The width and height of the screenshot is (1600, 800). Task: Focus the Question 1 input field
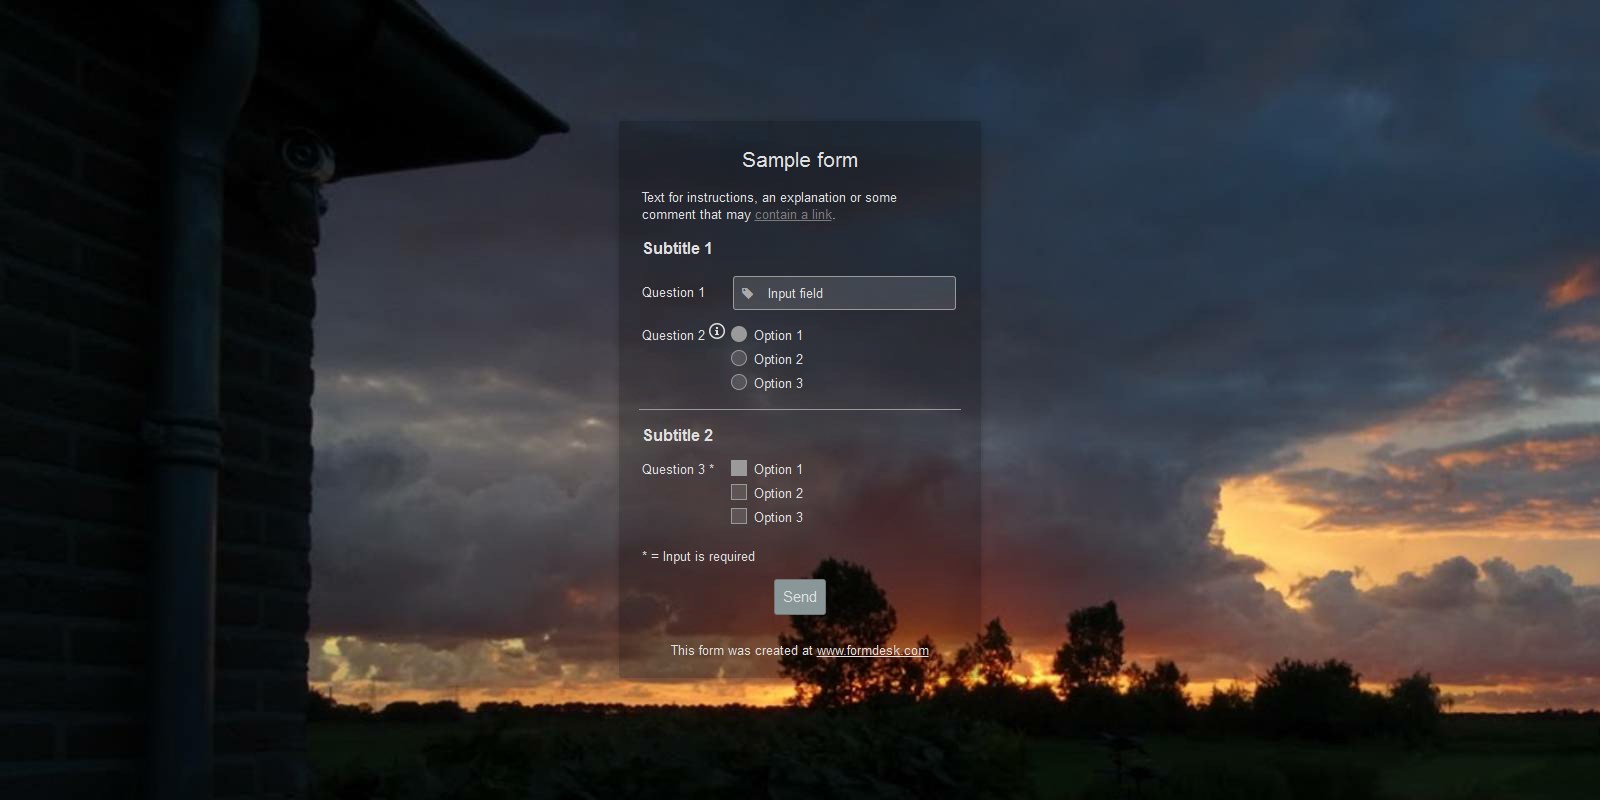pos(844,293)
